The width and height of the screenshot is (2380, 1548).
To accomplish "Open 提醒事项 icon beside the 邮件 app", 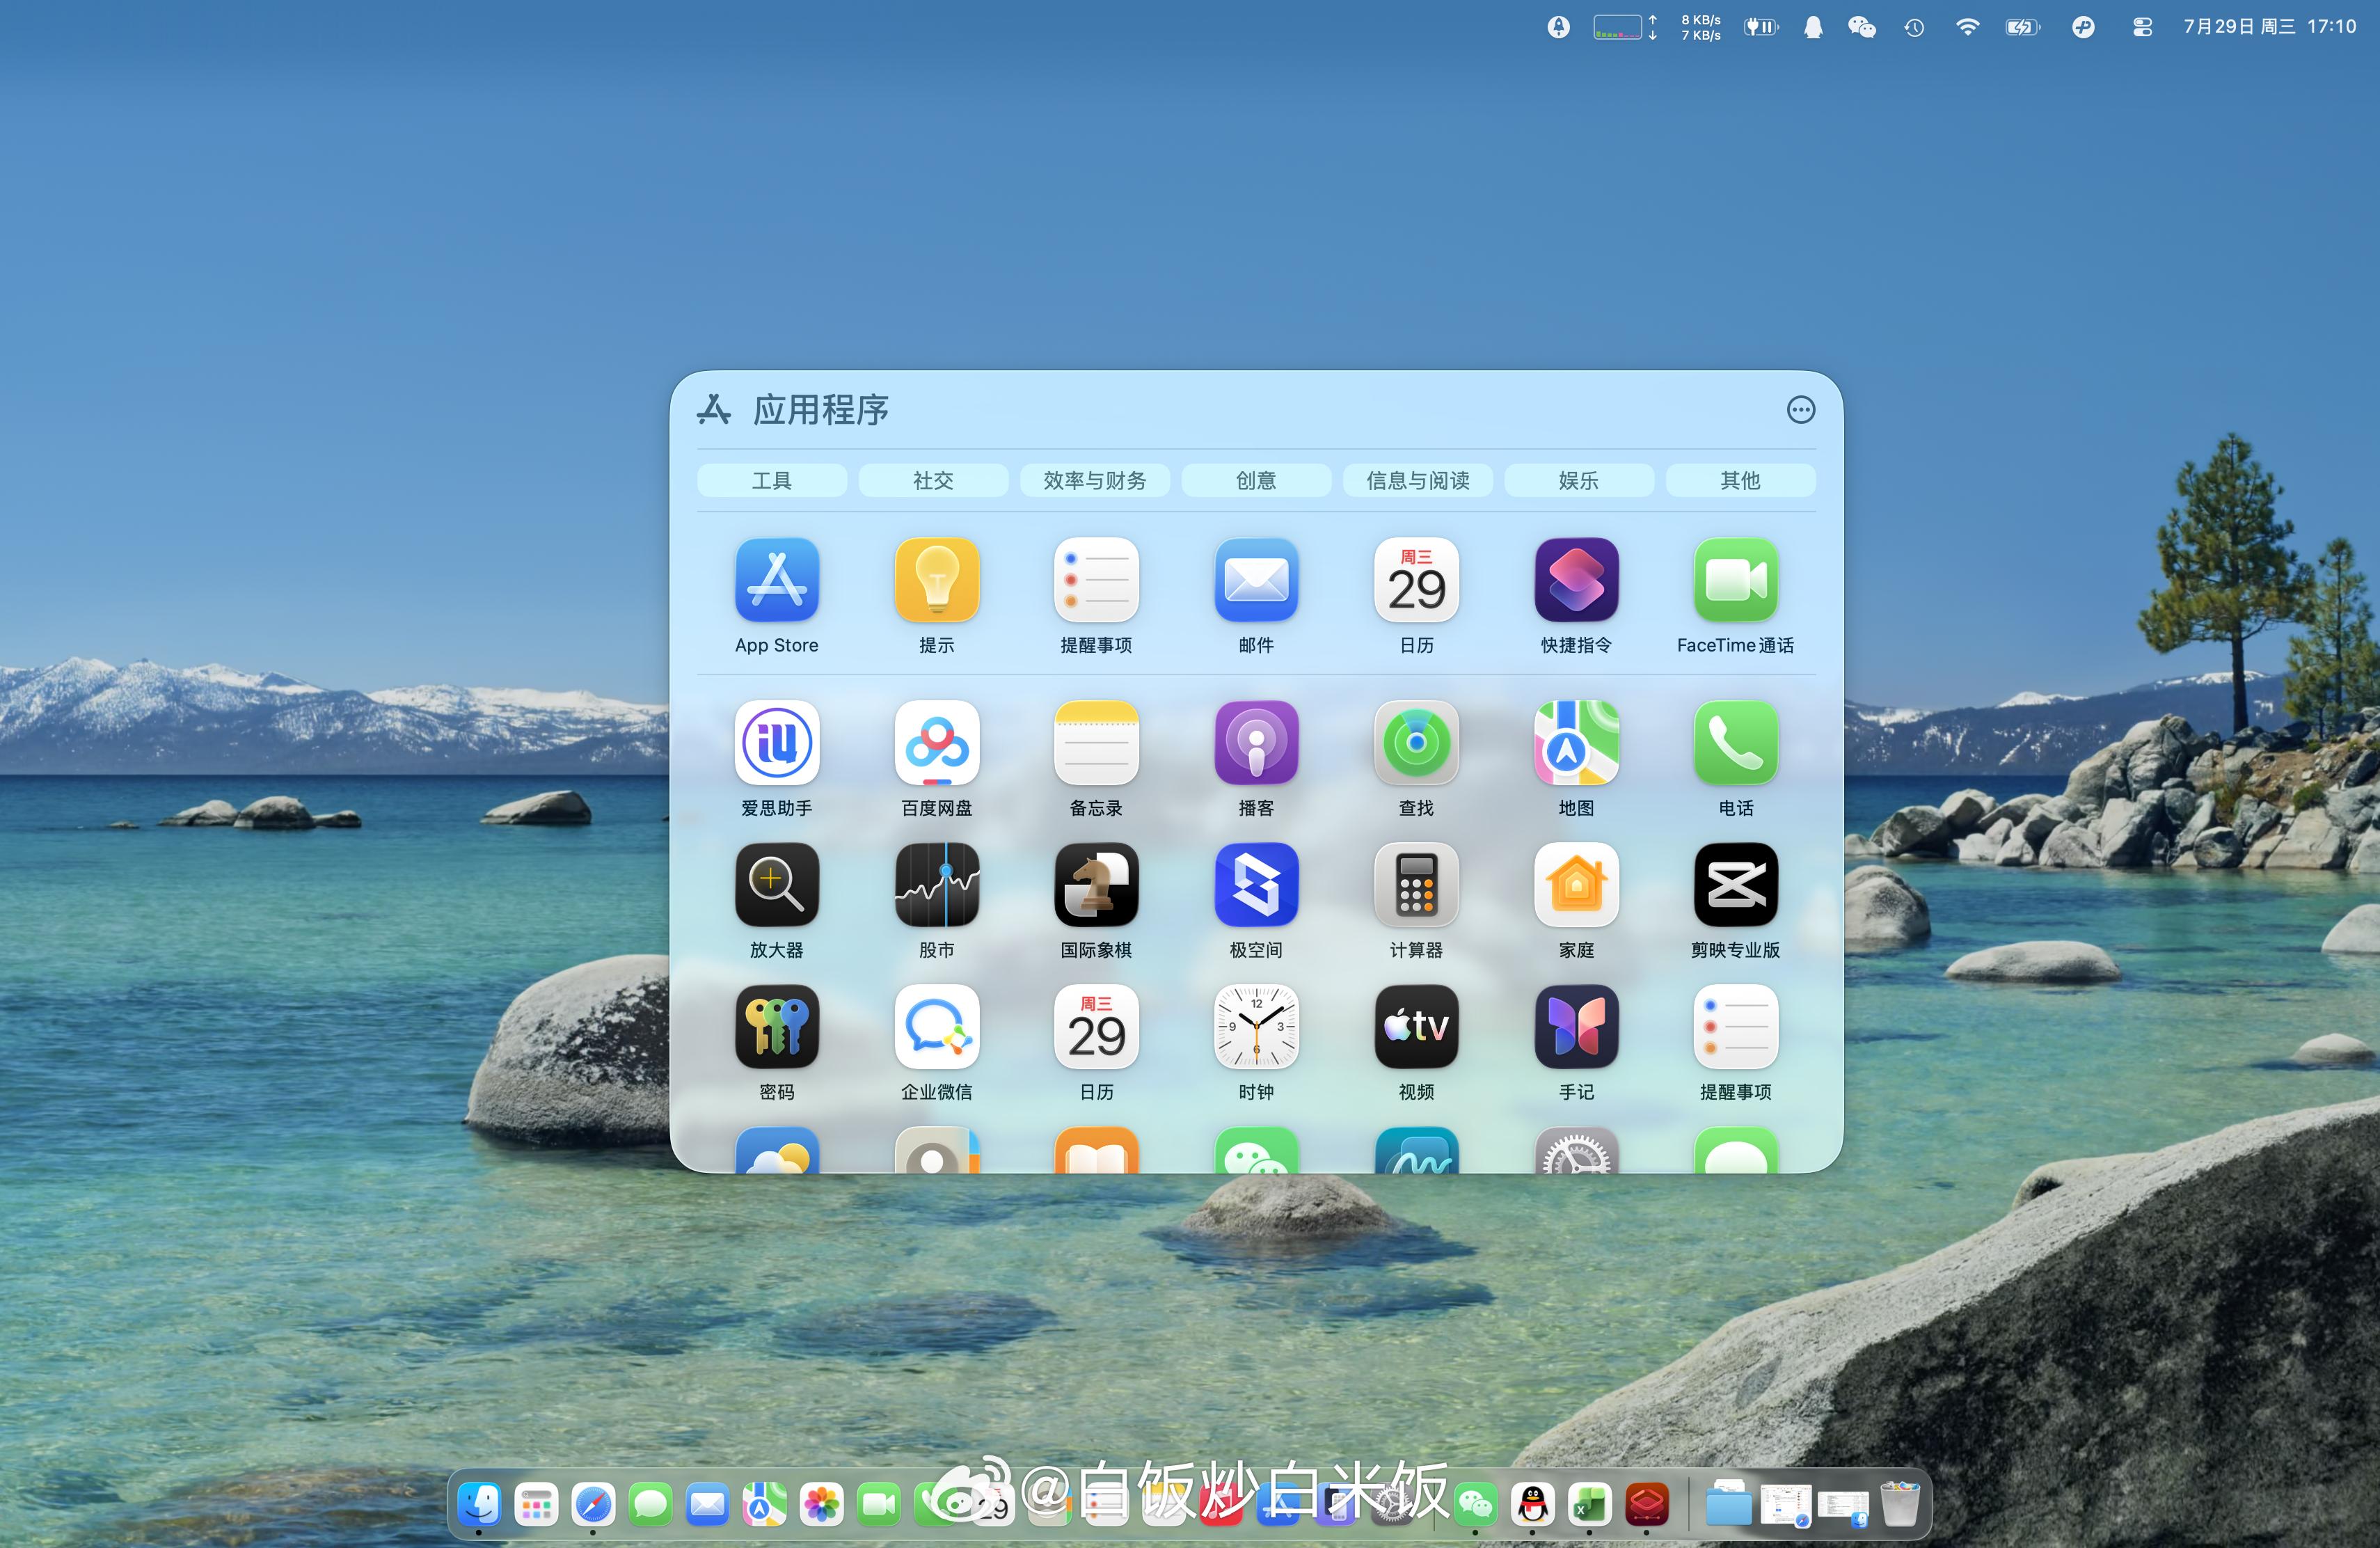I will 1096,580.
